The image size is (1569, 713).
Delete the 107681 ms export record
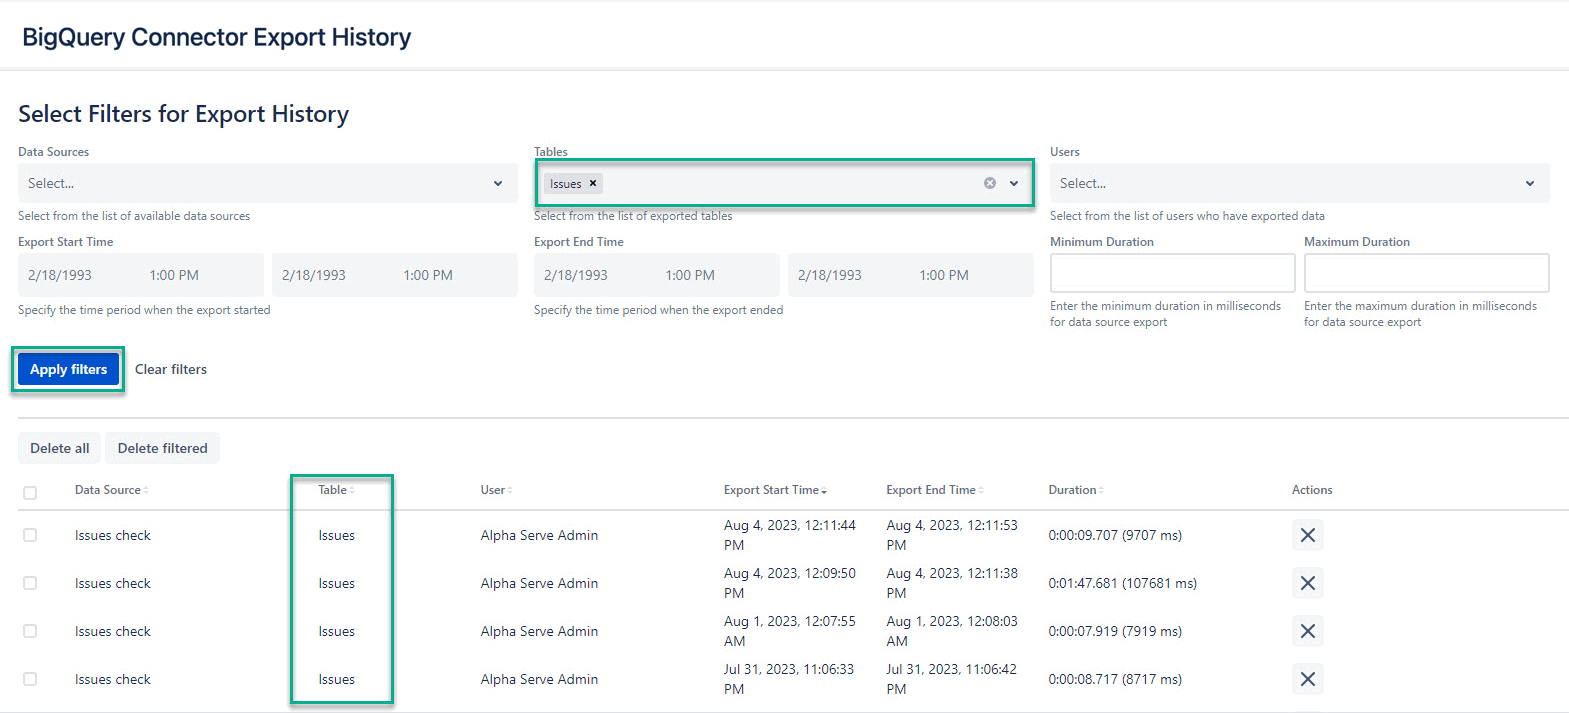point(1307,583)
